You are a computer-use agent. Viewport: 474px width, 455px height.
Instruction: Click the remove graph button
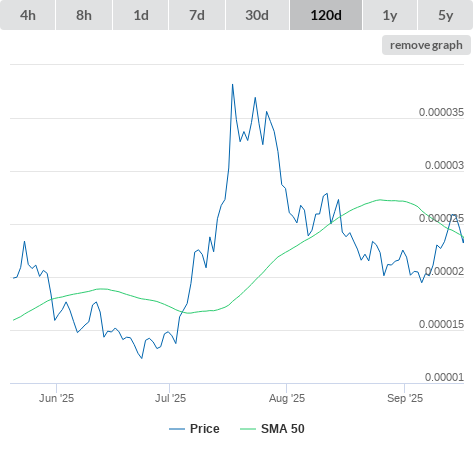point(426,45)
